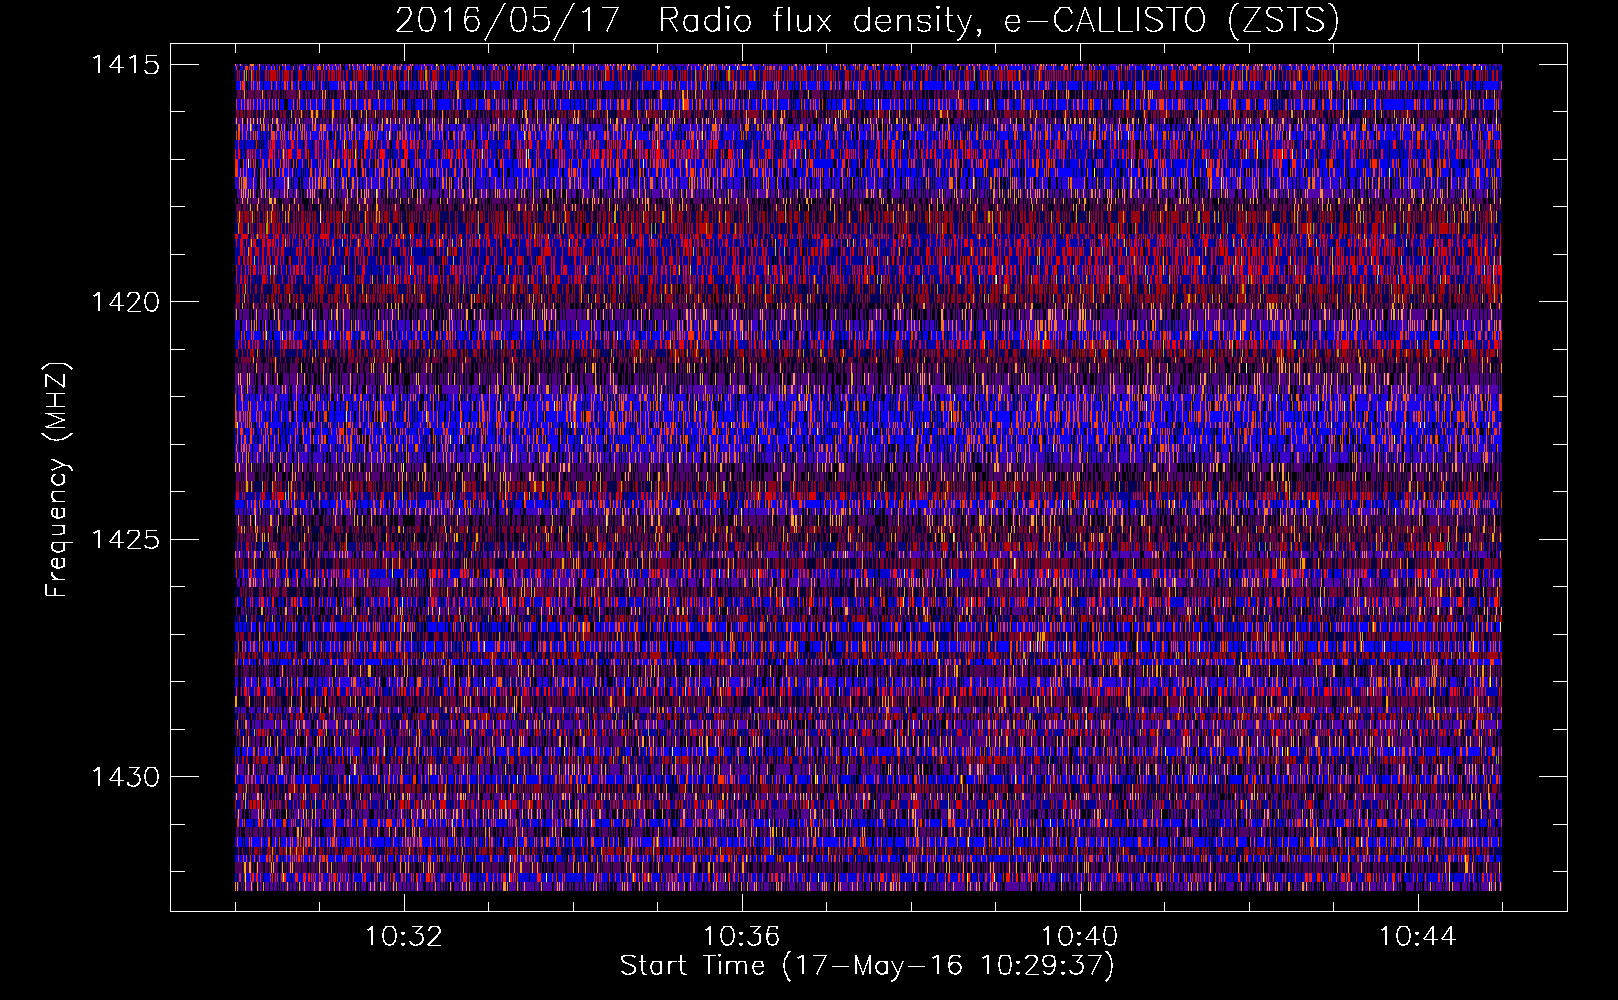Select the 'e-CALLISTO (ZSTS)' text in title
1618x1000 pixels.
(x=1171, y=21)
